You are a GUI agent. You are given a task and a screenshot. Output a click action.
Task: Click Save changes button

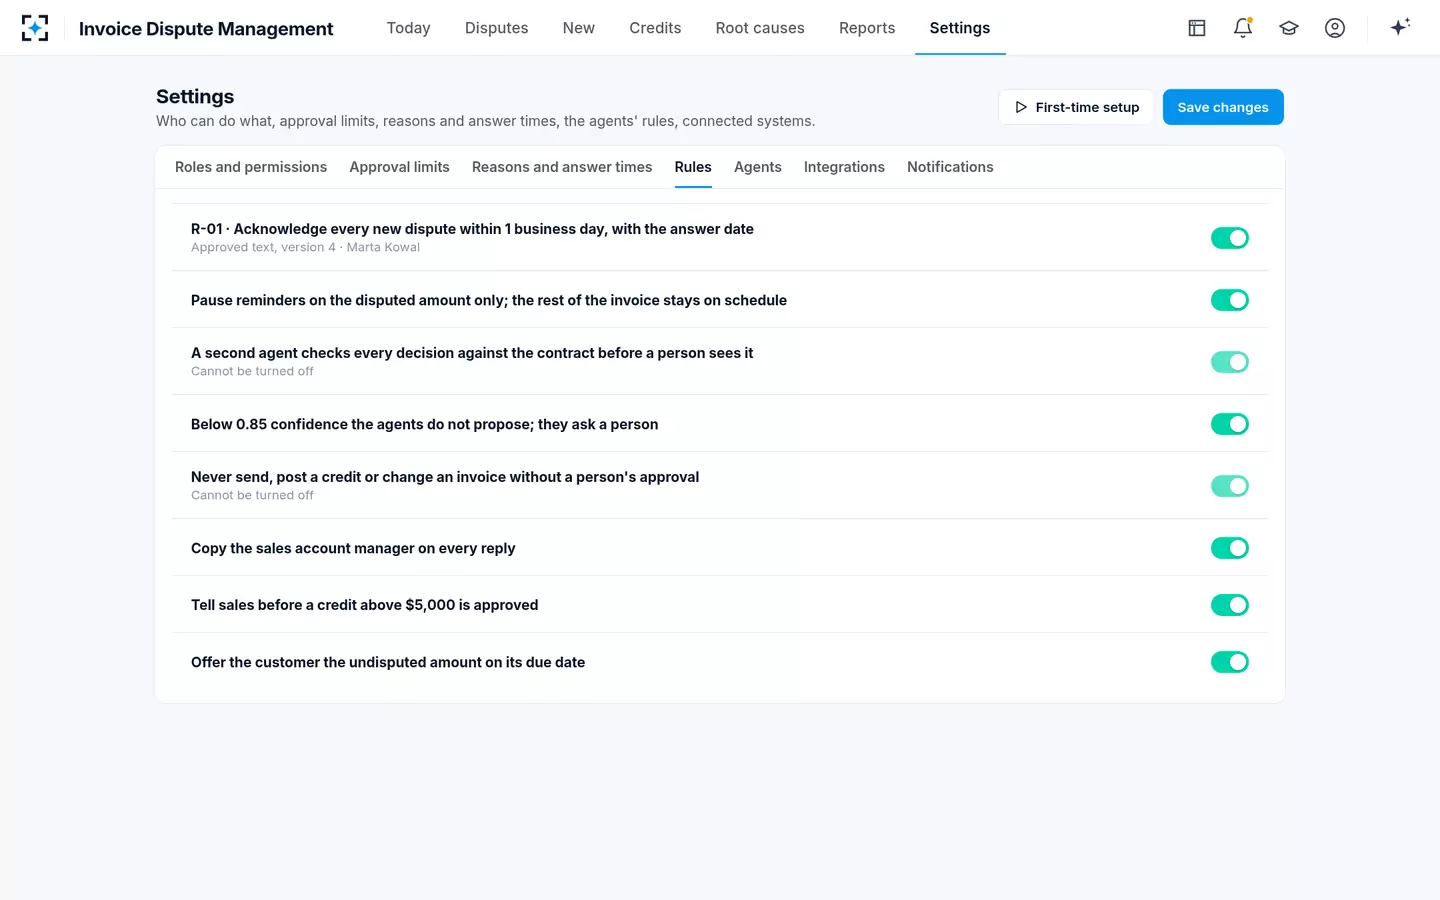(1223, 107)
